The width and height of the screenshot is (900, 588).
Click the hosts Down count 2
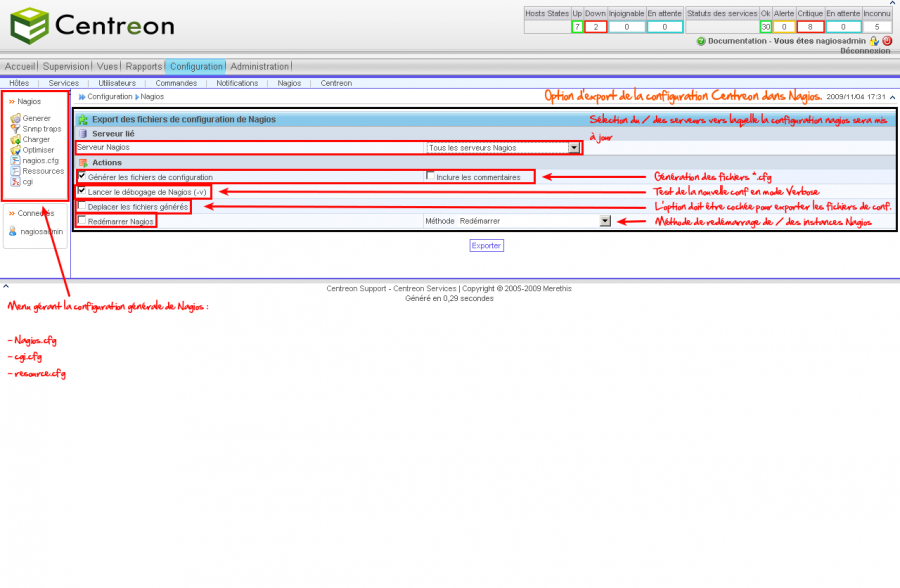point(596,27)
